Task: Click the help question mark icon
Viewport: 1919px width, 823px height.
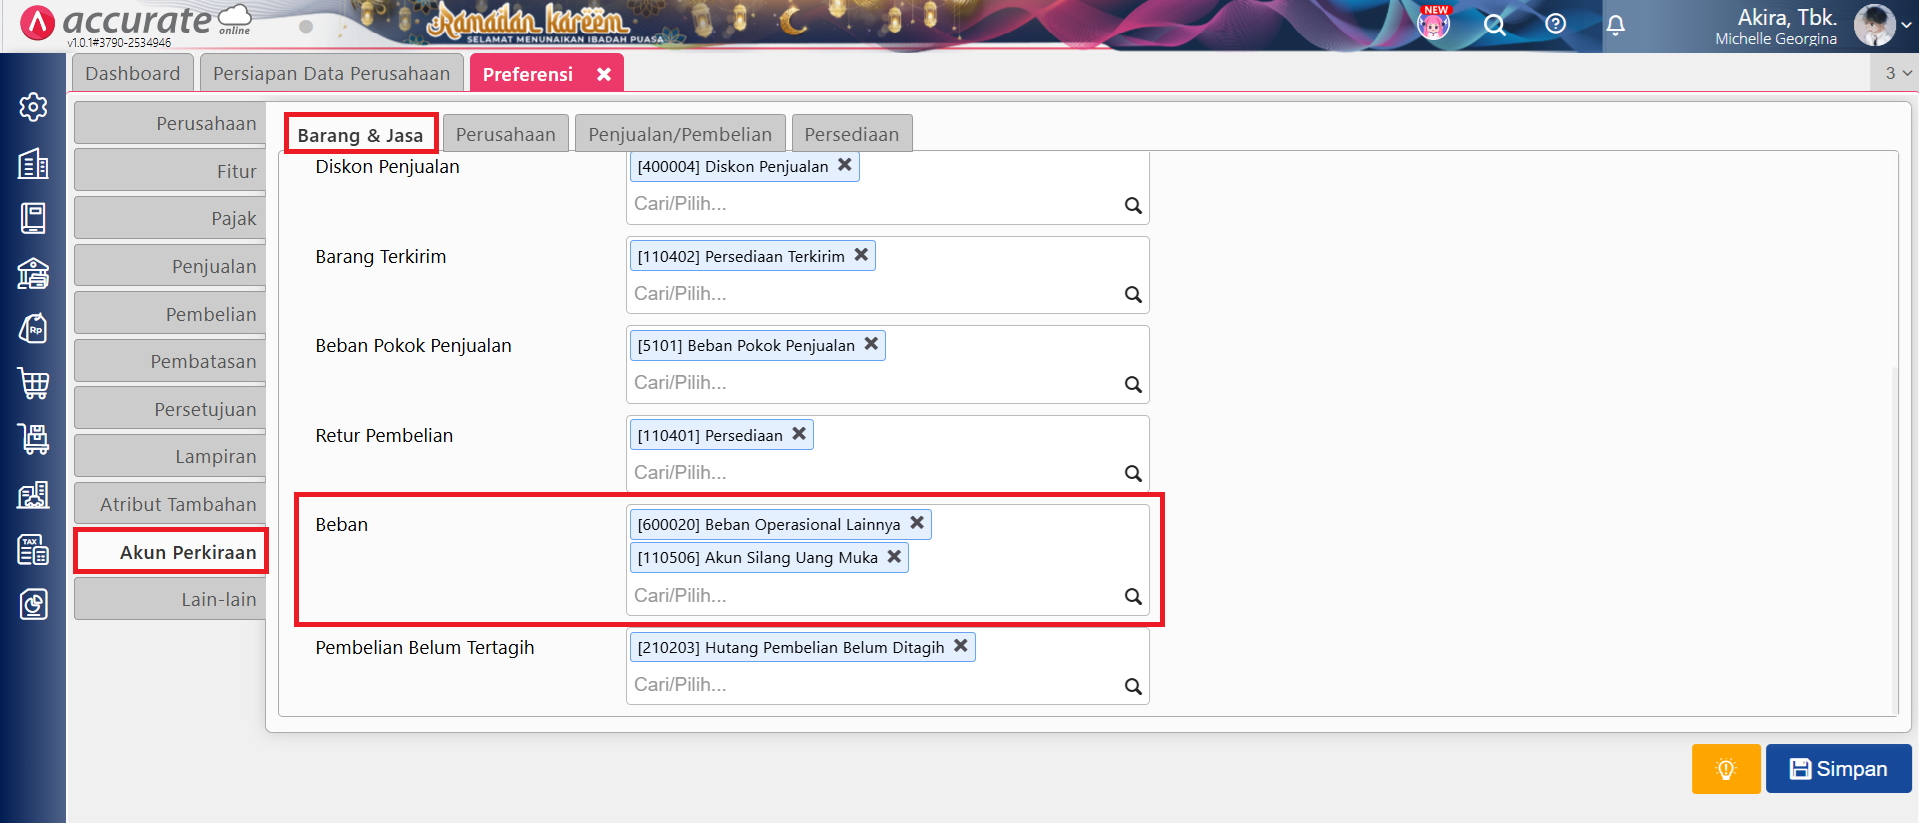Action: point(1555,25)
